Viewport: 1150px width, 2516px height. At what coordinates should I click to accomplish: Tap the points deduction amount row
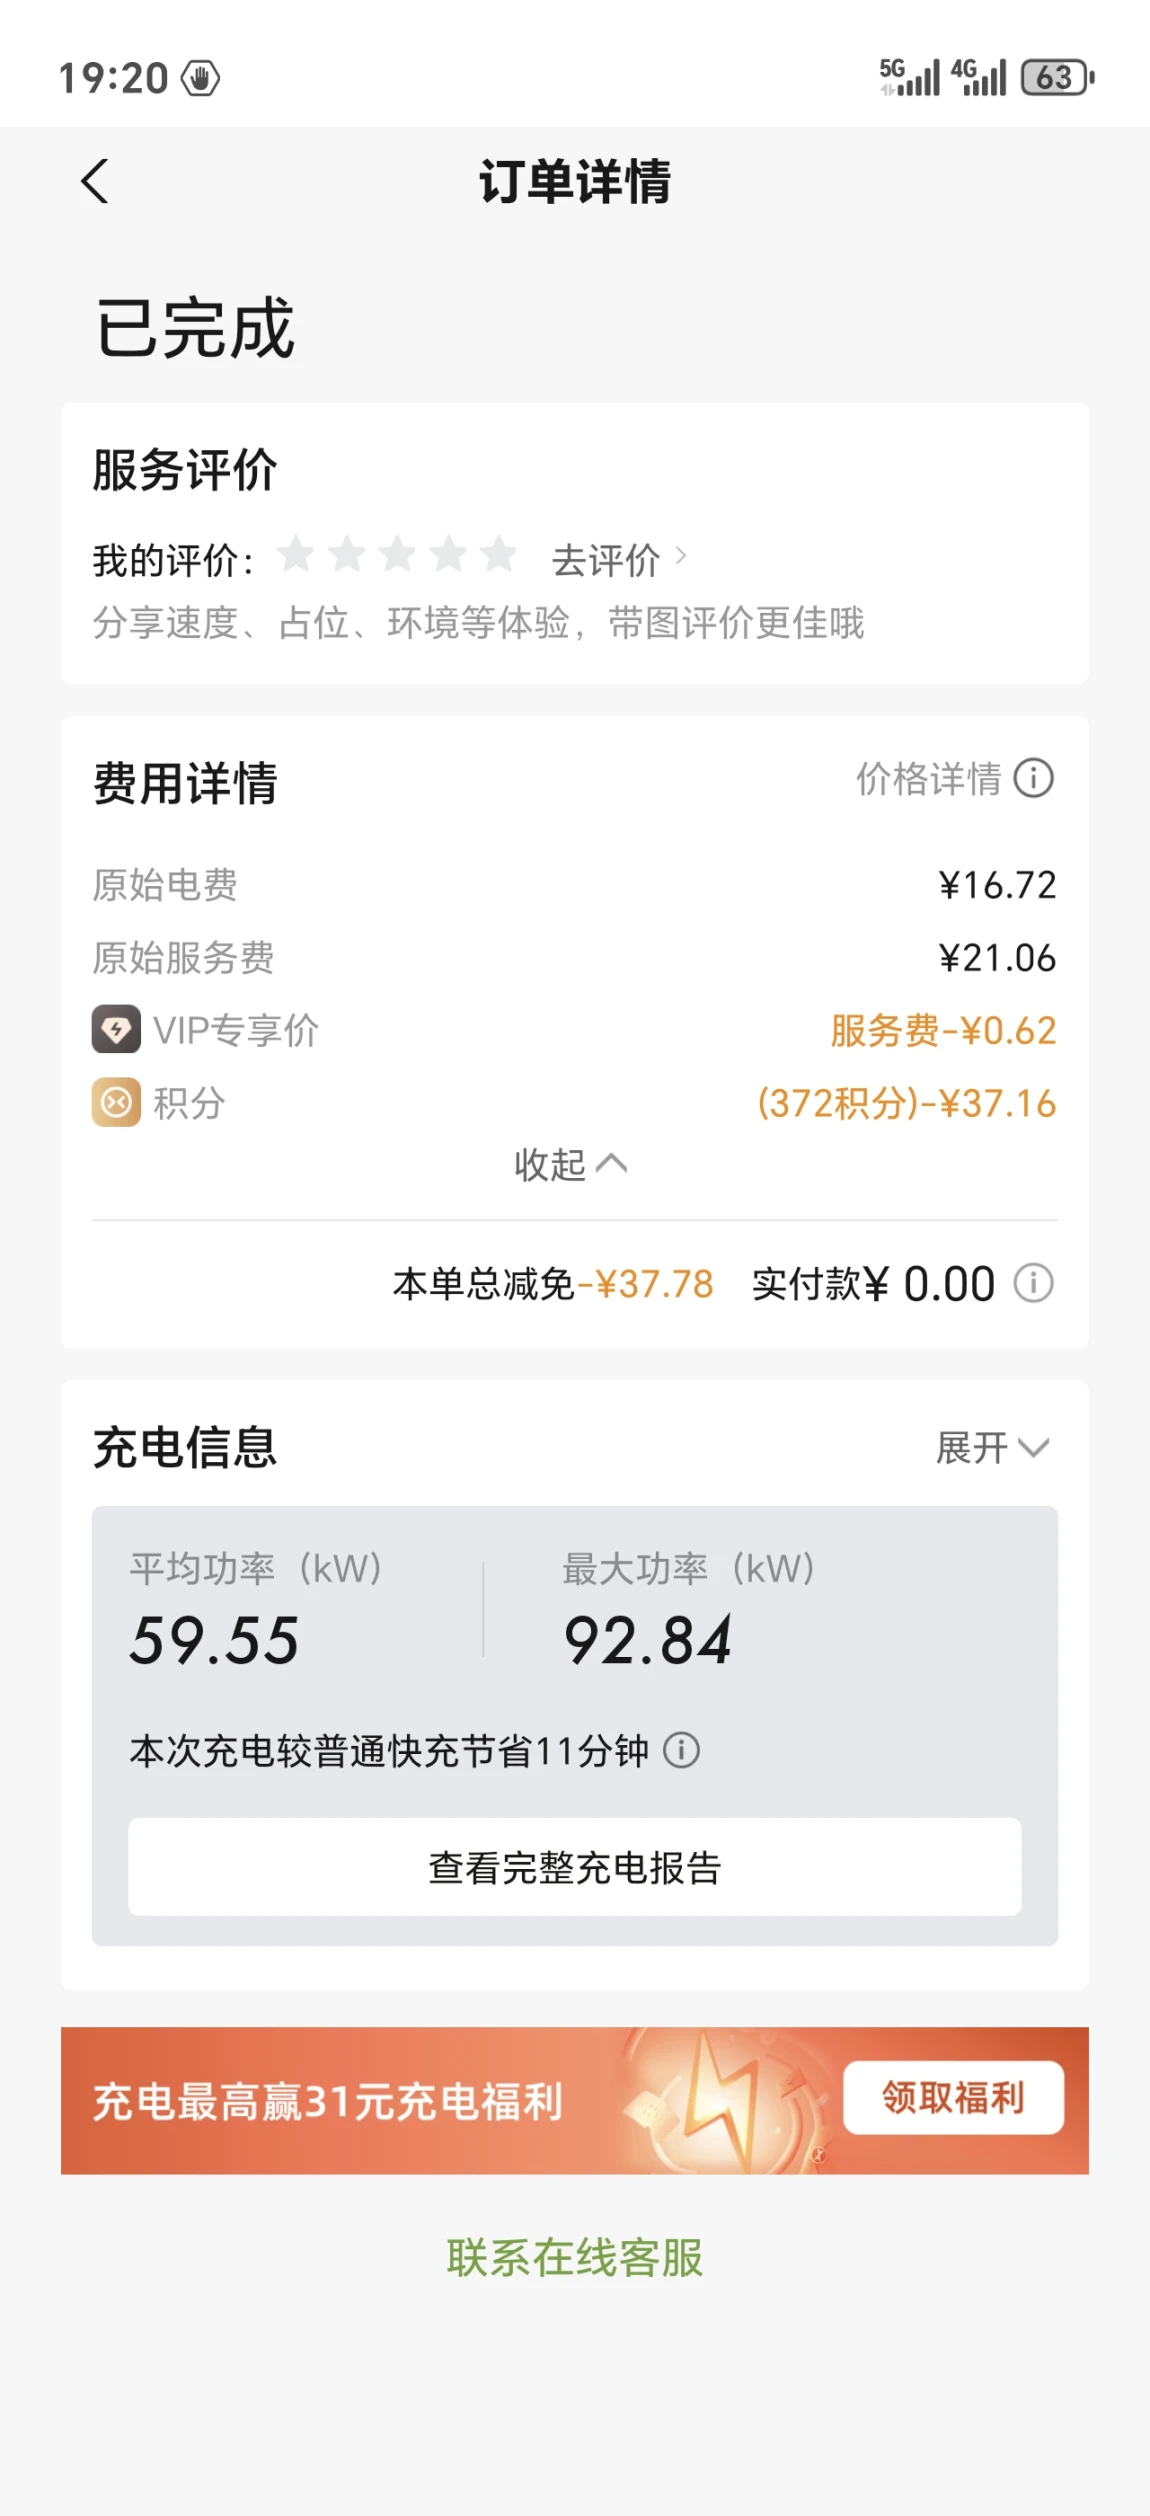pos(906,1103)
